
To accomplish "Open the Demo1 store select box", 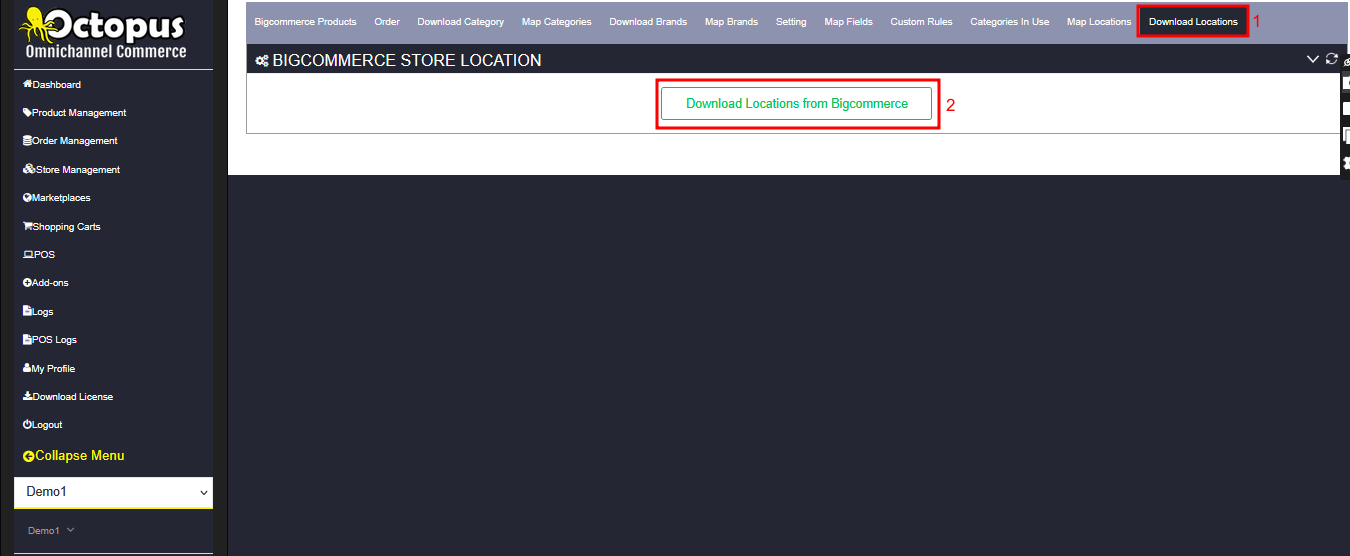I will point(113,492).
